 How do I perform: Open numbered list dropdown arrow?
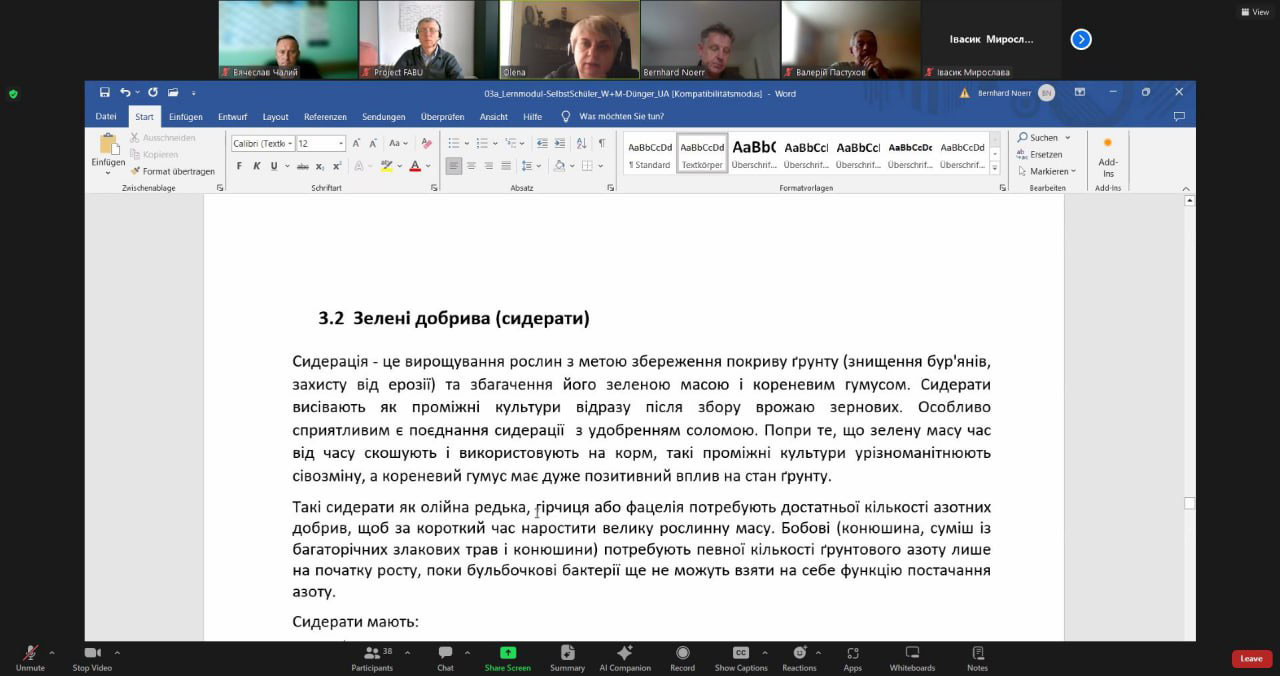tap(495, 143)
